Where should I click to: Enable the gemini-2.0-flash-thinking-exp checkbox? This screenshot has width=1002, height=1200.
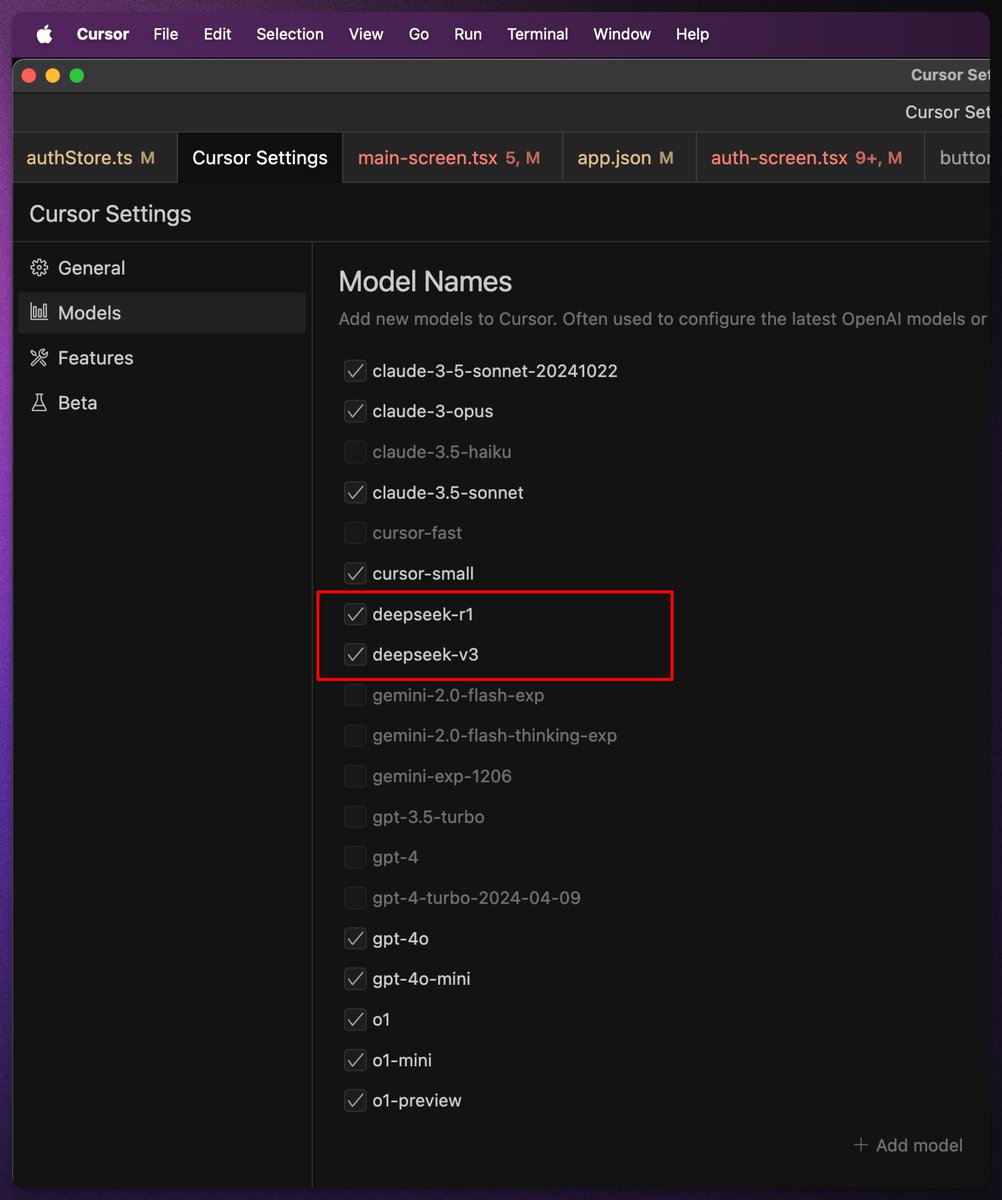[355, 736]
